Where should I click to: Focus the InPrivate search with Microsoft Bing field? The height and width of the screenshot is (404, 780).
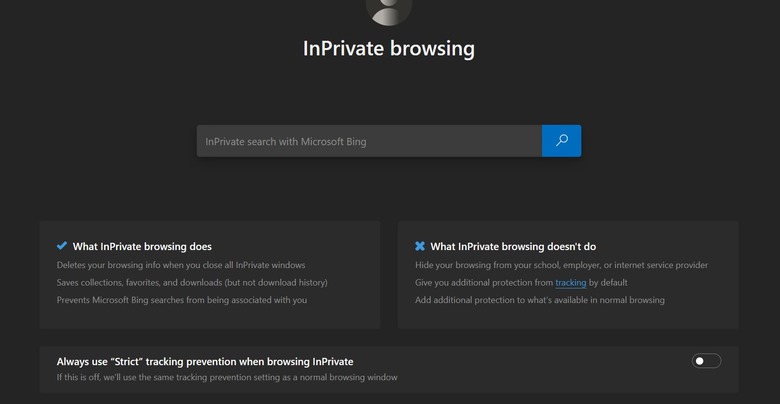(x=369, y=141)
